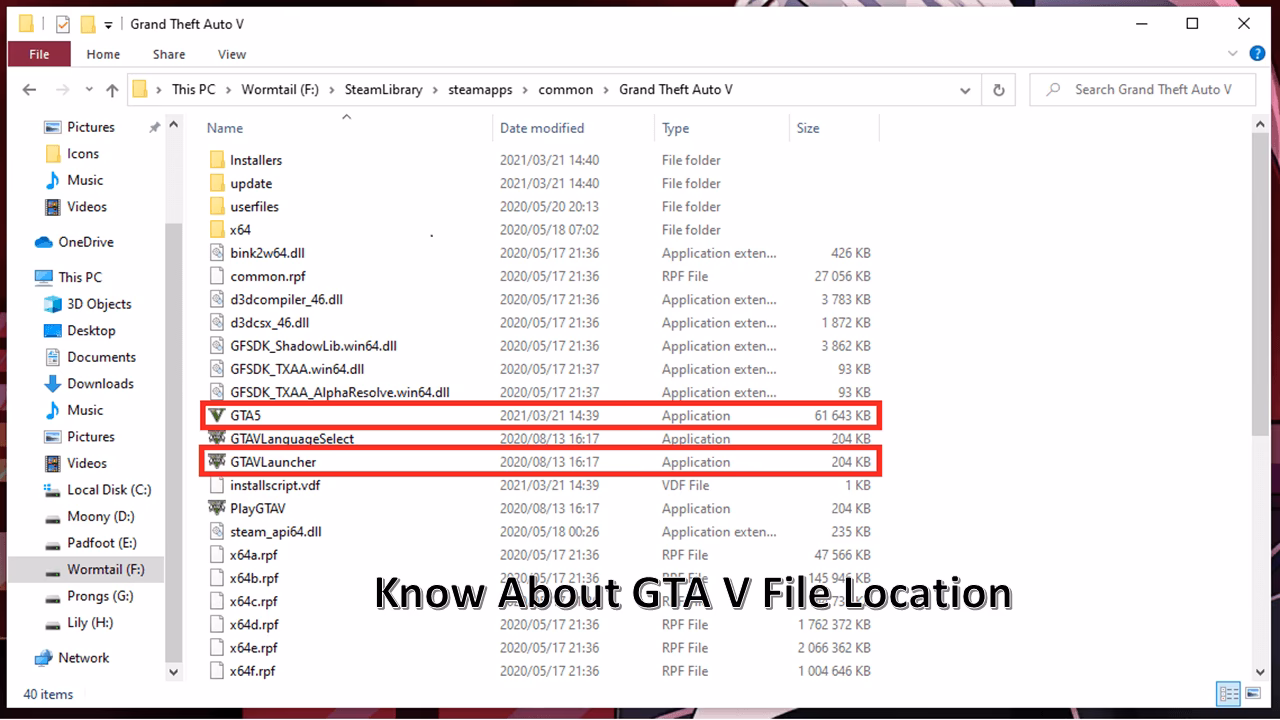1280x720 pixels.
Task: Click the New folder quick access icon
Action: tap(88, 24)
